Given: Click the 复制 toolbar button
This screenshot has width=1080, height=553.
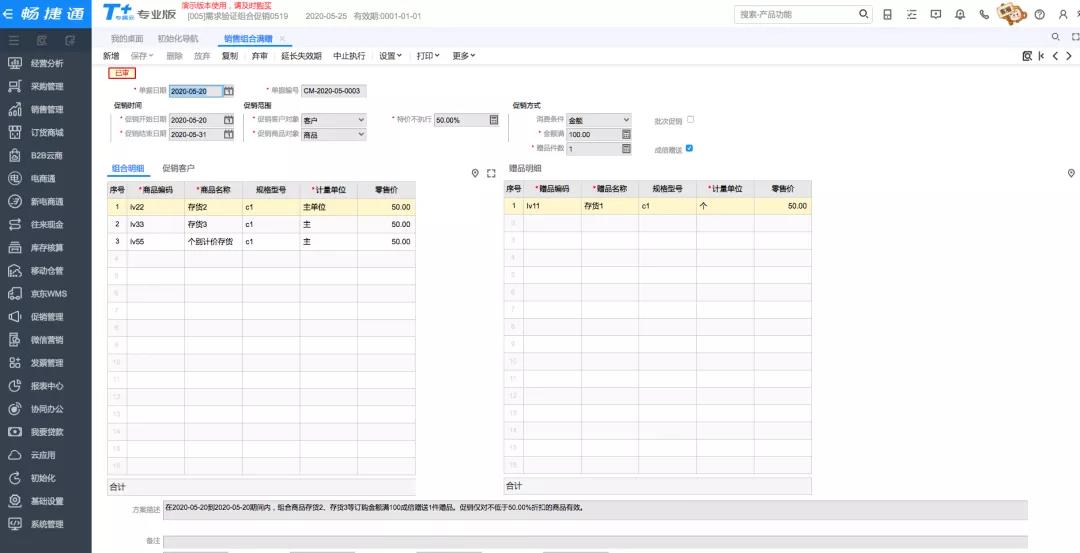Looking at the screenshot, I should [230, 56].
